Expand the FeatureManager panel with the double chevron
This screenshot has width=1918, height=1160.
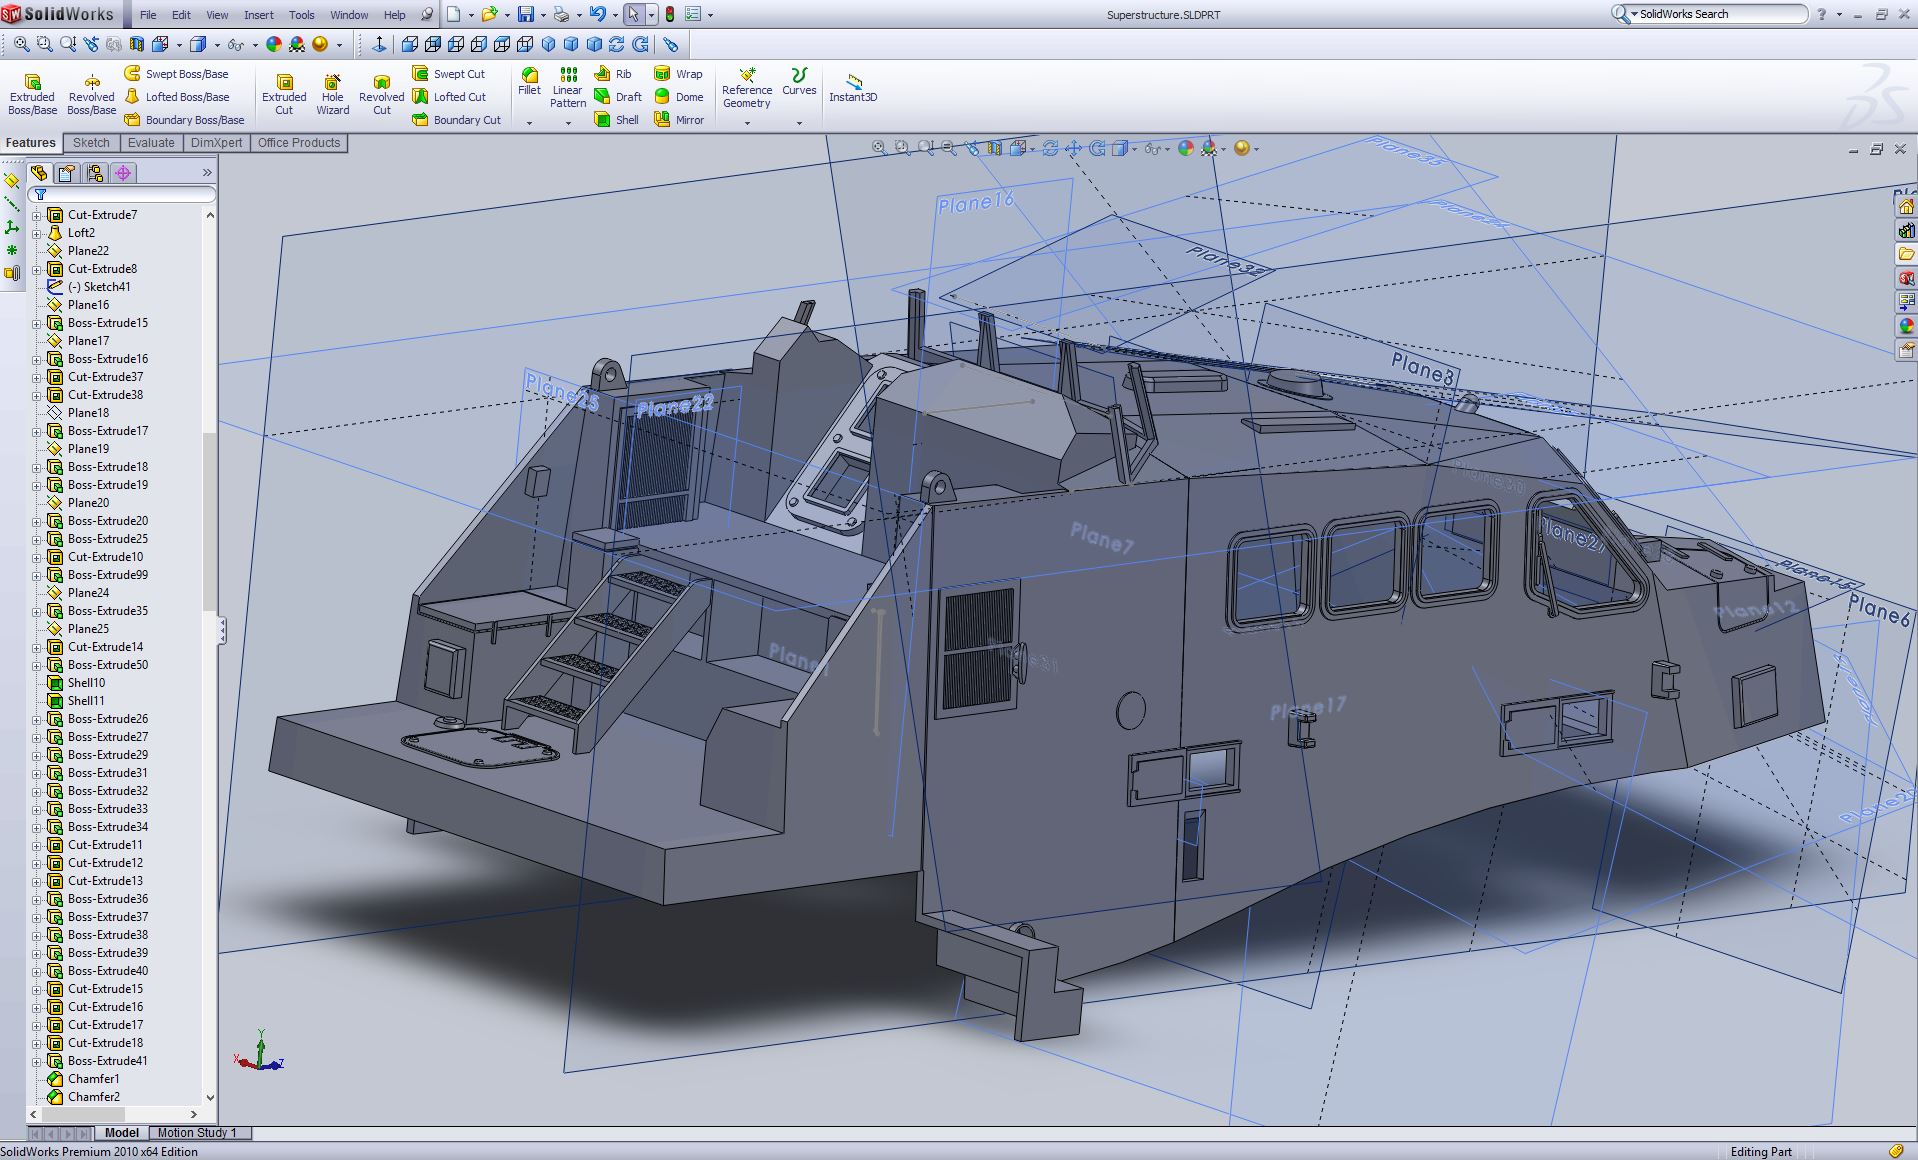coord(207,173)
